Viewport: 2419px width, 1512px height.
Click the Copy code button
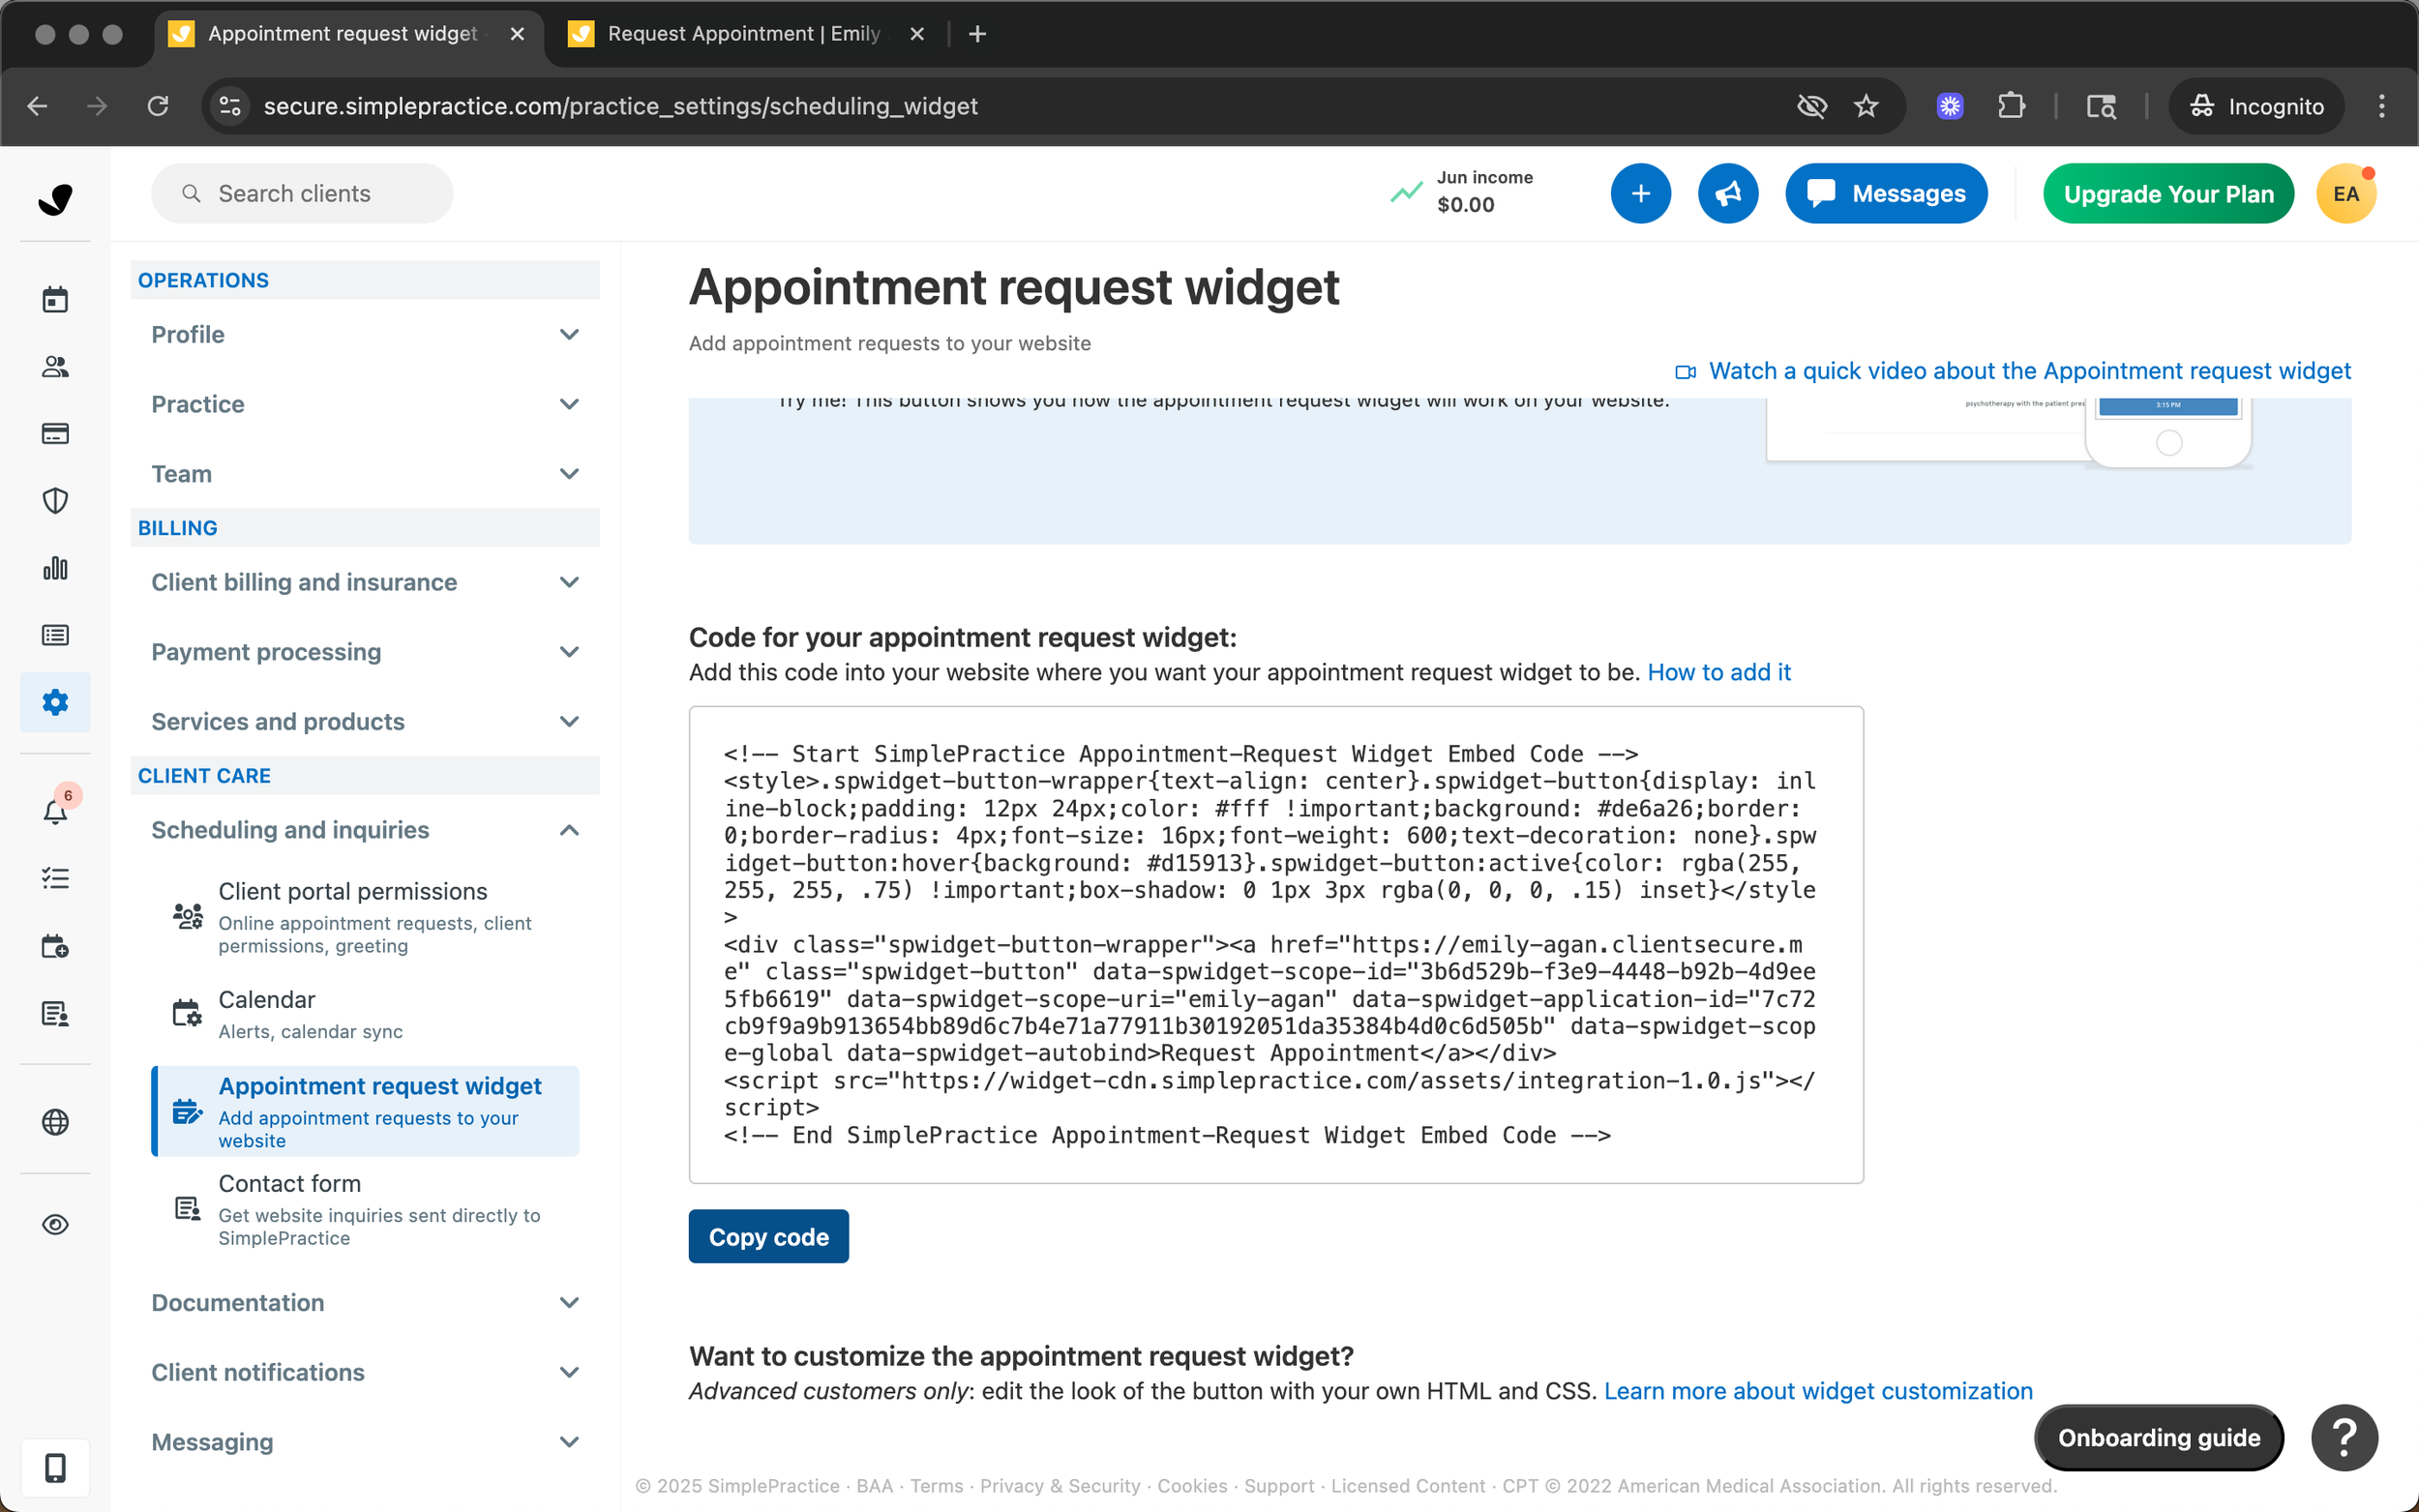click(x=768, y=1237)
